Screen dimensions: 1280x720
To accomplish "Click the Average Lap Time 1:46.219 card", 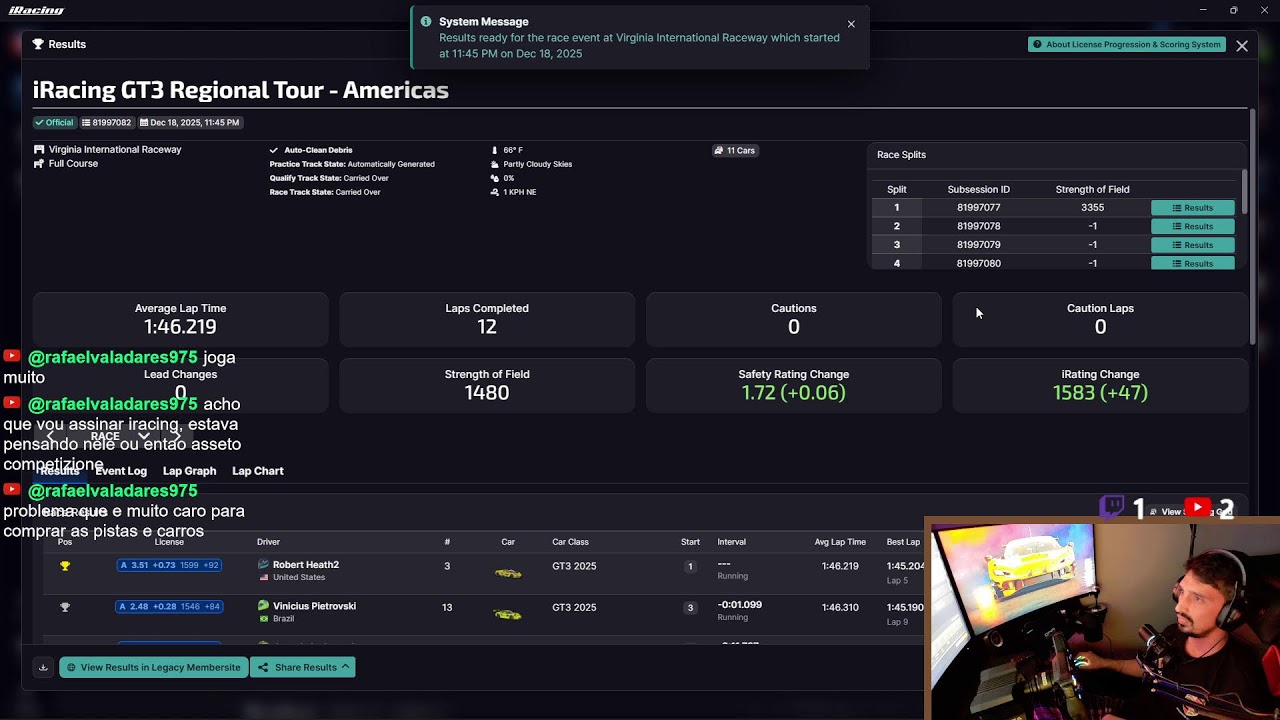I will pos(180,319).
